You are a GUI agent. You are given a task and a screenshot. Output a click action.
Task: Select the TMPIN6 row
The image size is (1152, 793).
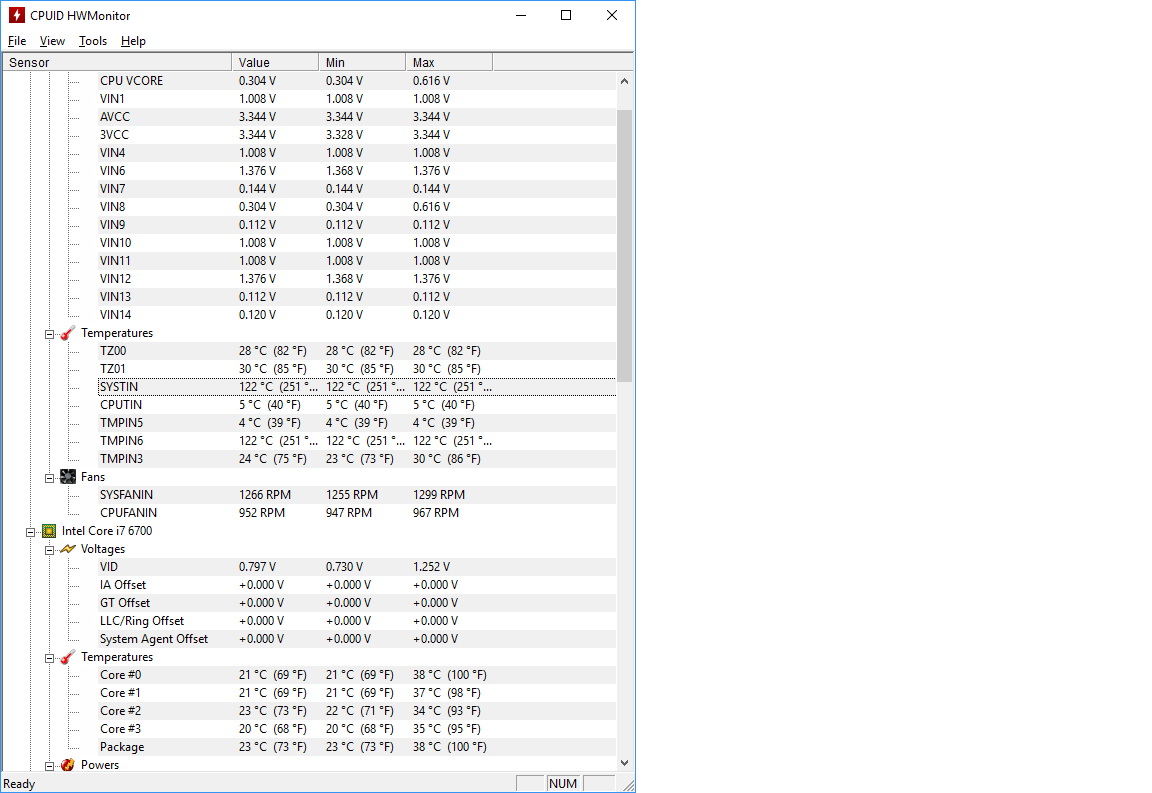pyautogui.click(x=357, y=441)
